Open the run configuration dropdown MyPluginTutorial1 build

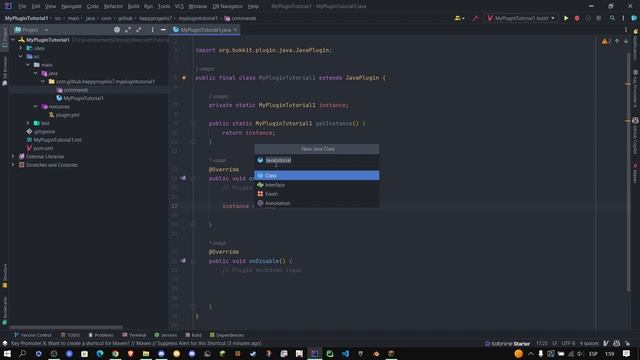(521, 18)
